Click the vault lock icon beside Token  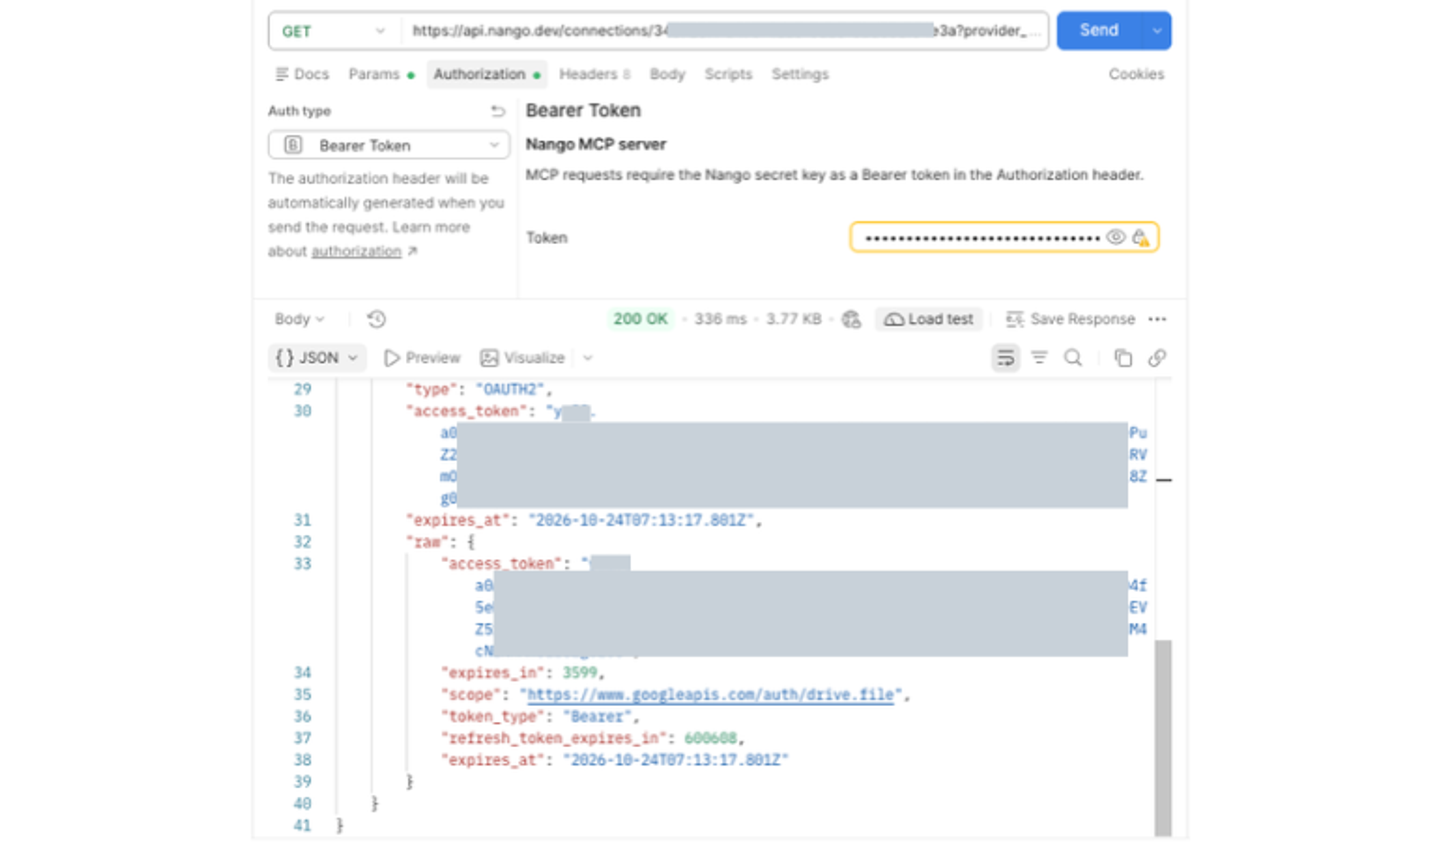(1141, 237)
